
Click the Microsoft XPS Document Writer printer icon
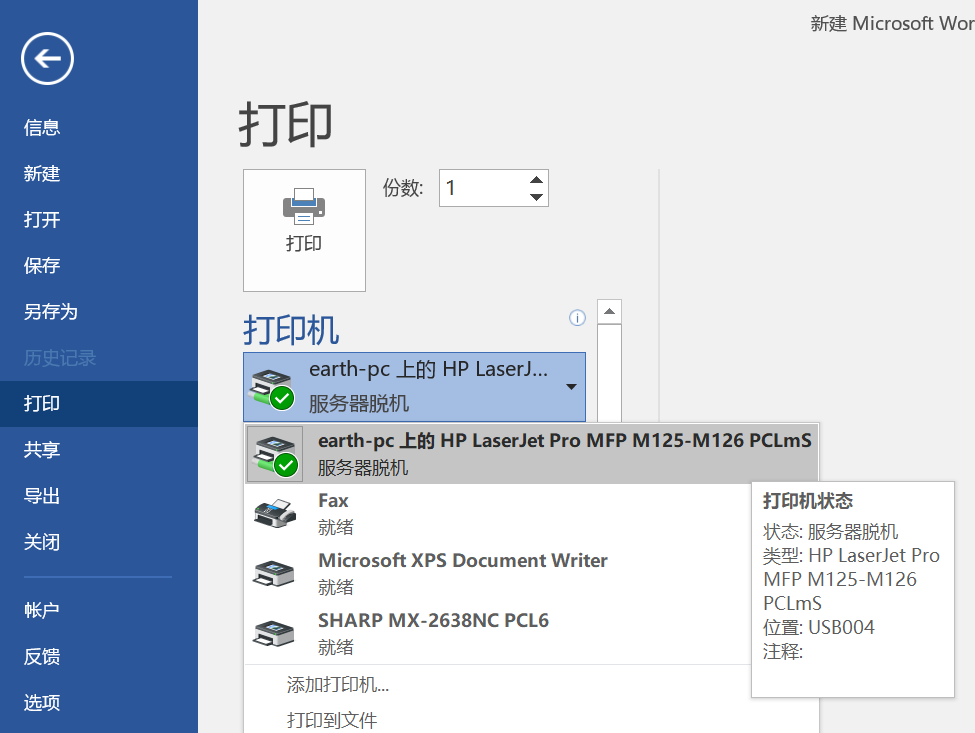(274, 573)
